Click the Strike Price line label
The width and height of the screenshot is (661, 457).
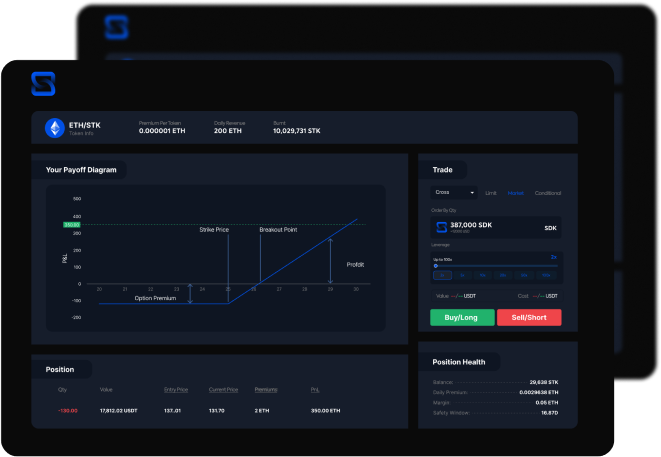click(x=214, y=231)
